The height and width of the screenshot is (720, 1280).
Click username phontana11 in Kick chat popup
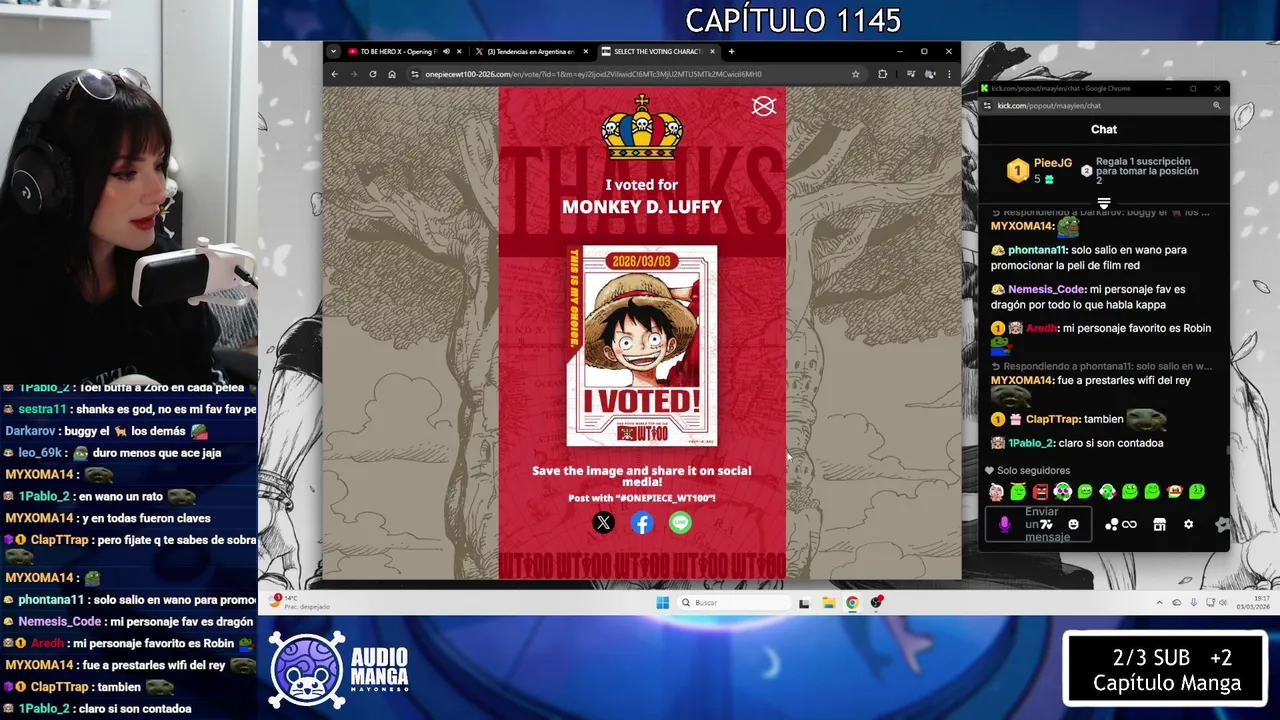(x=1037, y=250)
